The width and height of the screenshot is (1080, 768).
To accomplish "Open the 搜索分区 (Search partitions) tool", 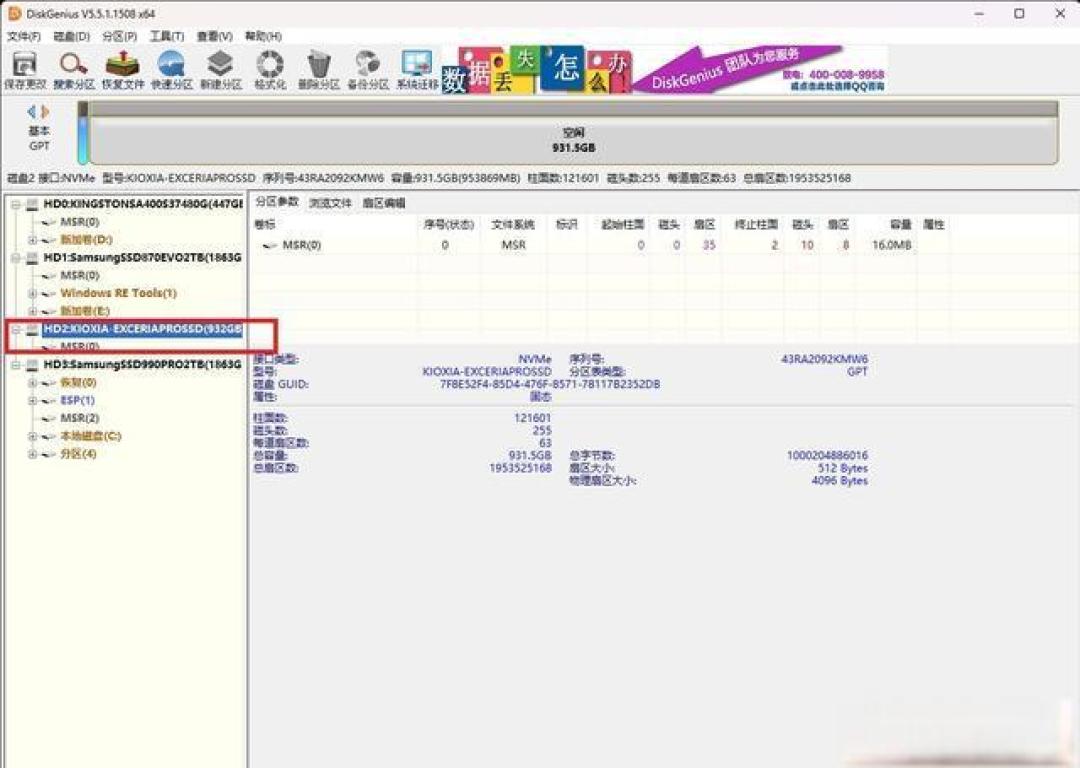I will [x=74, y=70].
